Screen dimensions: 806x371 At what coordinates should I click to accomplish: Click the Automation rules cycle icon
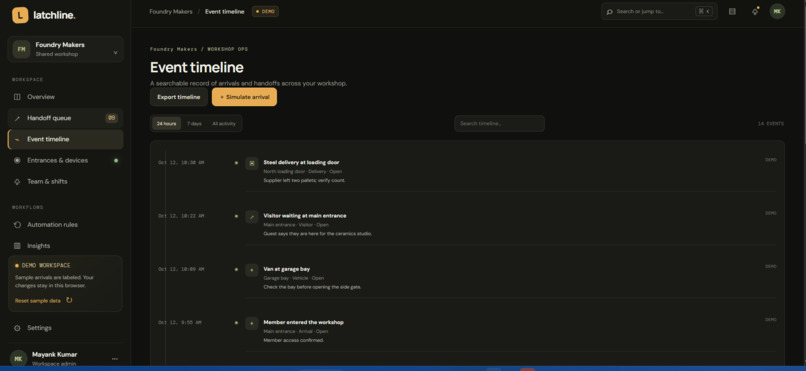pyautogui.click(x=17, y=225)
